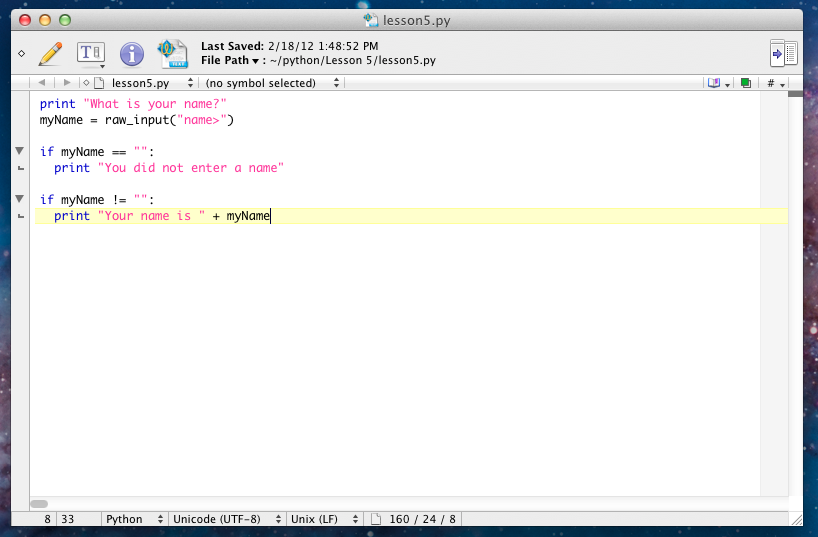Click the blue Get Info icon
The image size is (818, 537).
pos(132,53)
